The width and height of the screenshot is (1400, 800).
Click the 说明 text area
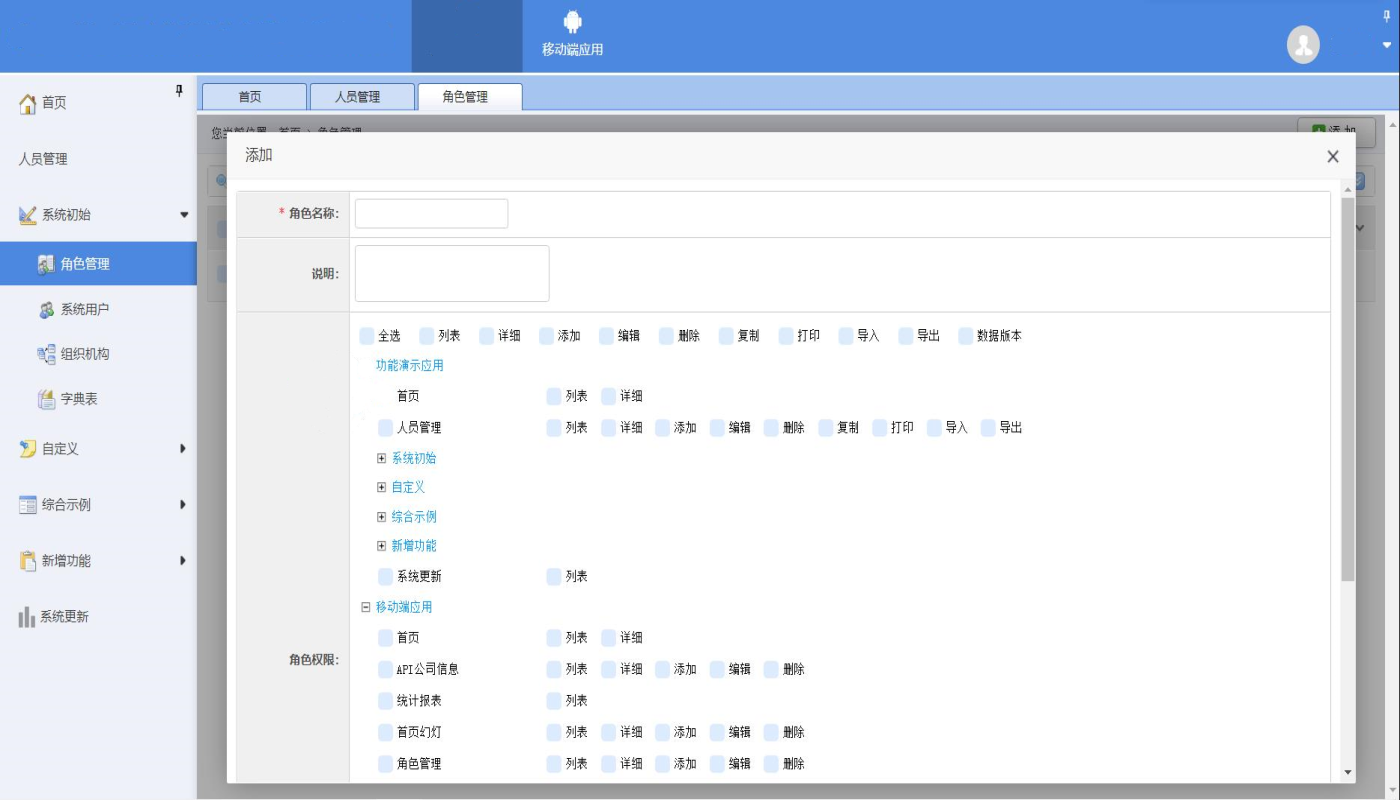[452, 273]
